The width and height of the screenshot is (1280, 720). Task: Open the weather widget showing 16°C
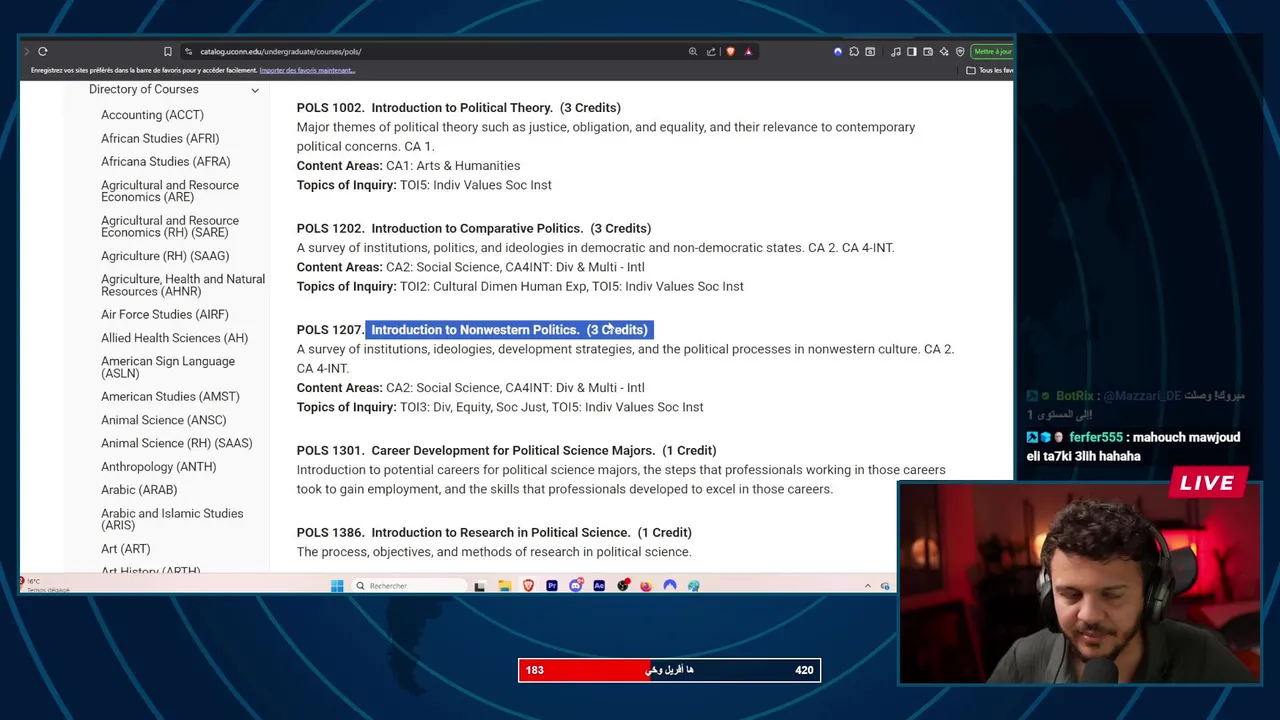tap(42, 585)
